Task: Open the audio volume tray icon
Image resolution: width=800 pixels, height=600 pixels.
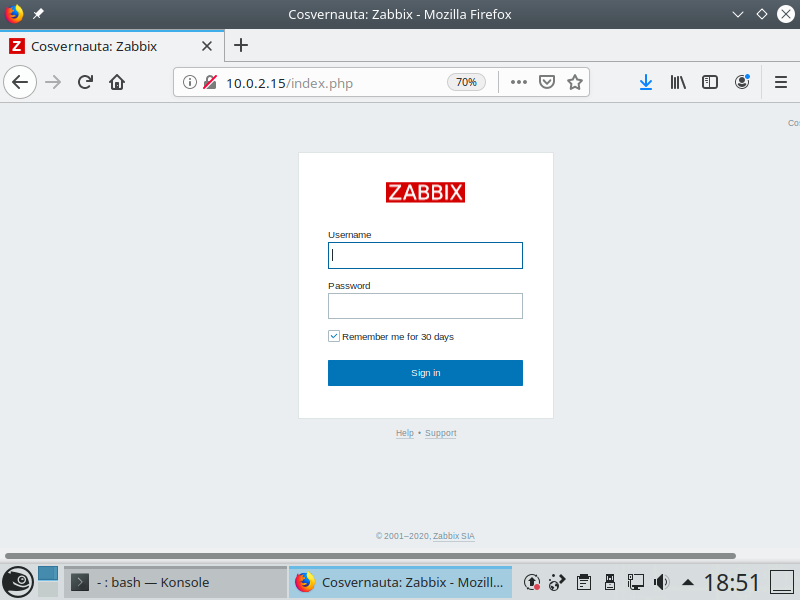Action: 661,582
